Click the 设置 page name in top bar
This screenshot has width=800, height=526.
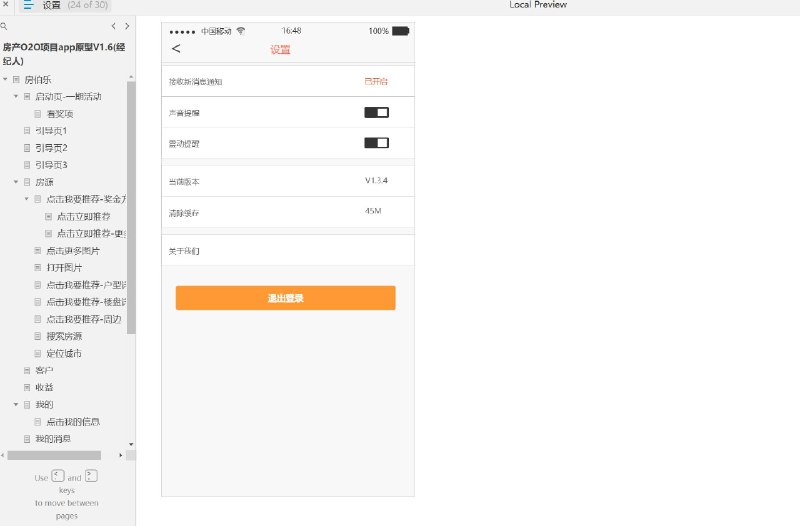(52, 5)
